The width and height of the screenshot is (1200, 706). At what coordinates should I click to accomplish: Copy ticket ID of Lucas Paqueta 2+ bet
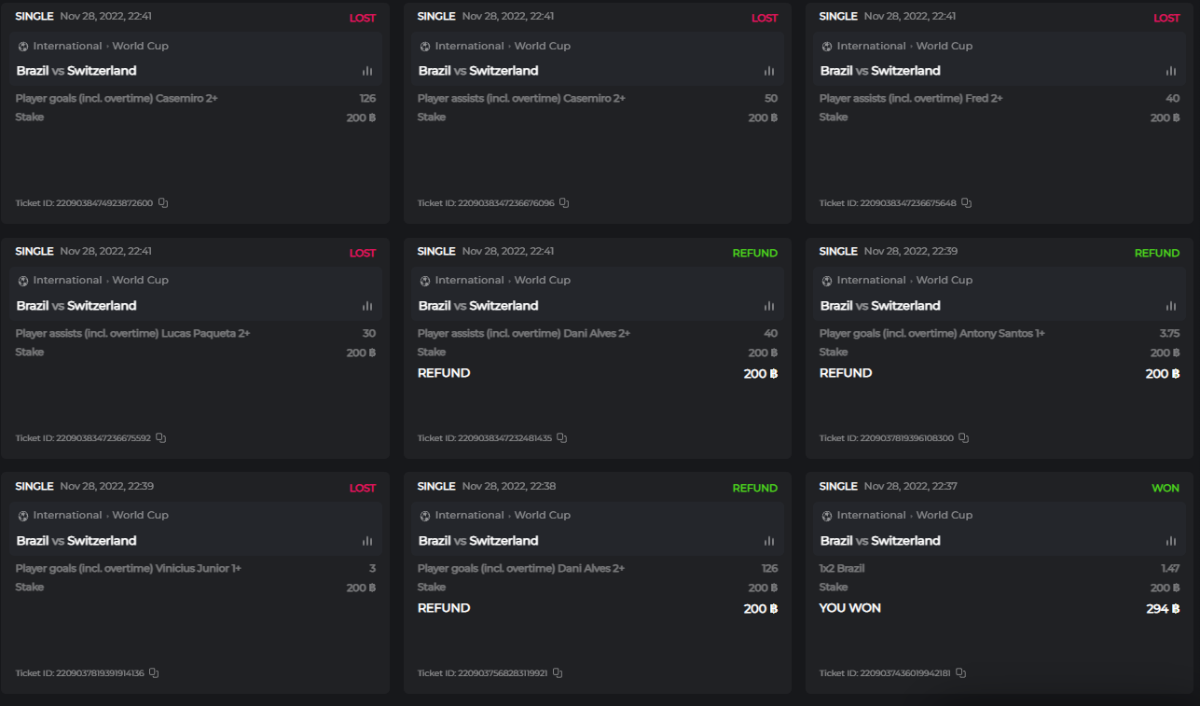pos(161,438)
